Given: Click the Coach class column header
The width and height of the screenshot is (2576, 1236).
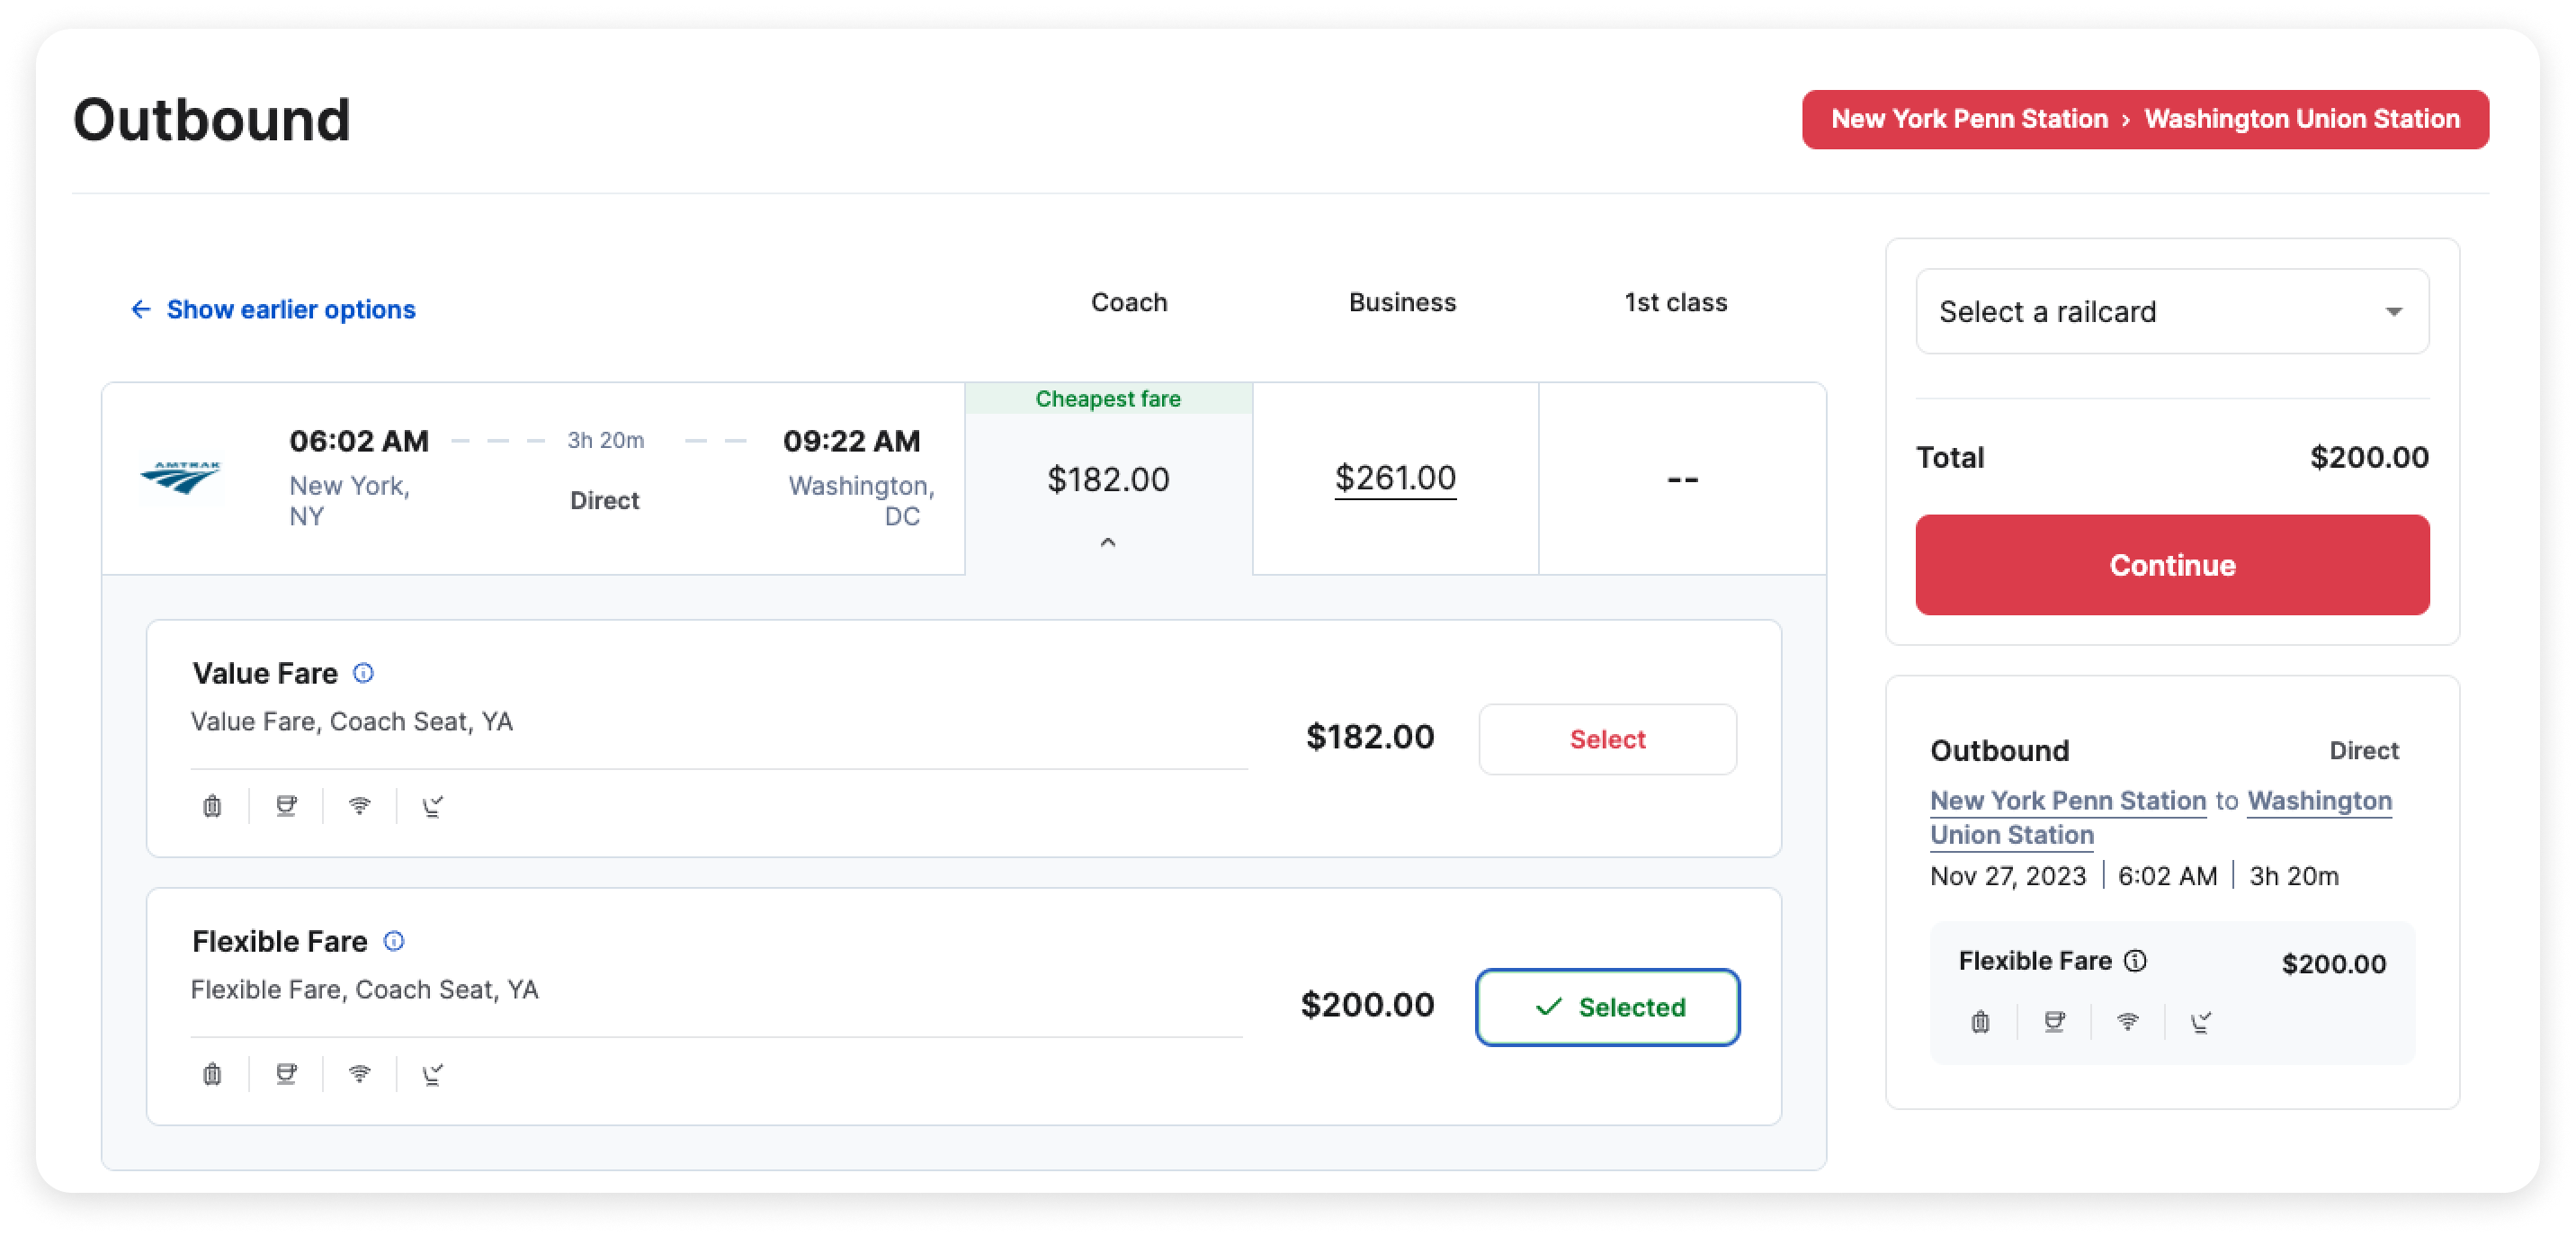Looking at the screenshot, I should pyautogui.click(x=1128, y=302).
